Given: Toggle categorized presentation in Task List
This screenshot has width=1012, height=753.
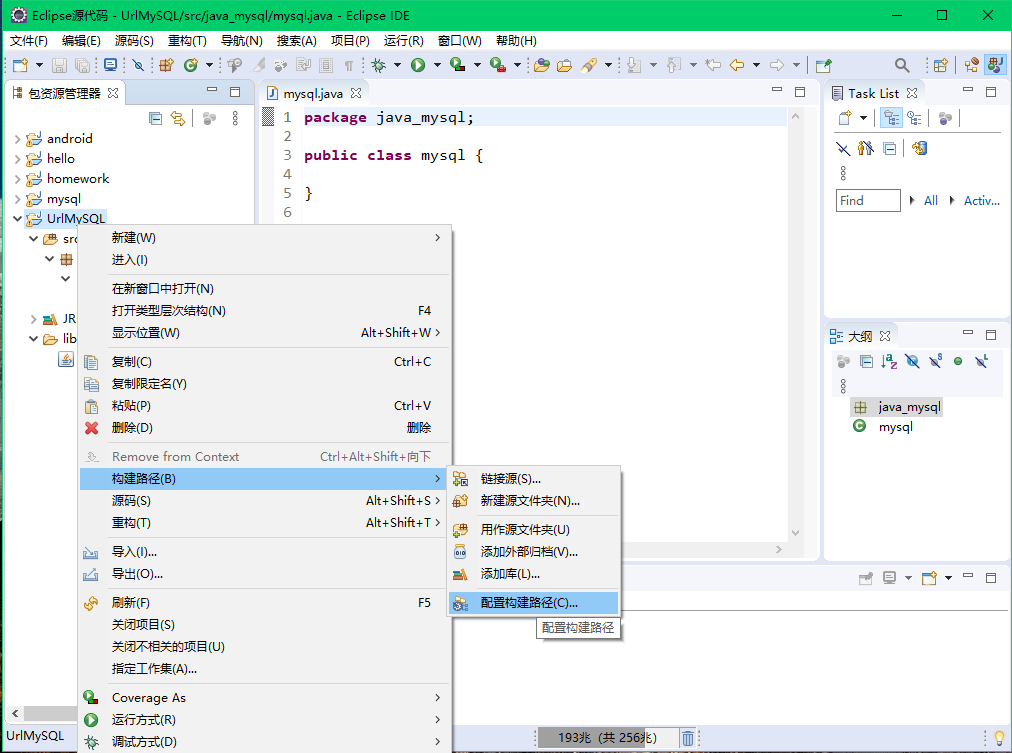Looking at the screenshot, I should tap(892, 118).
